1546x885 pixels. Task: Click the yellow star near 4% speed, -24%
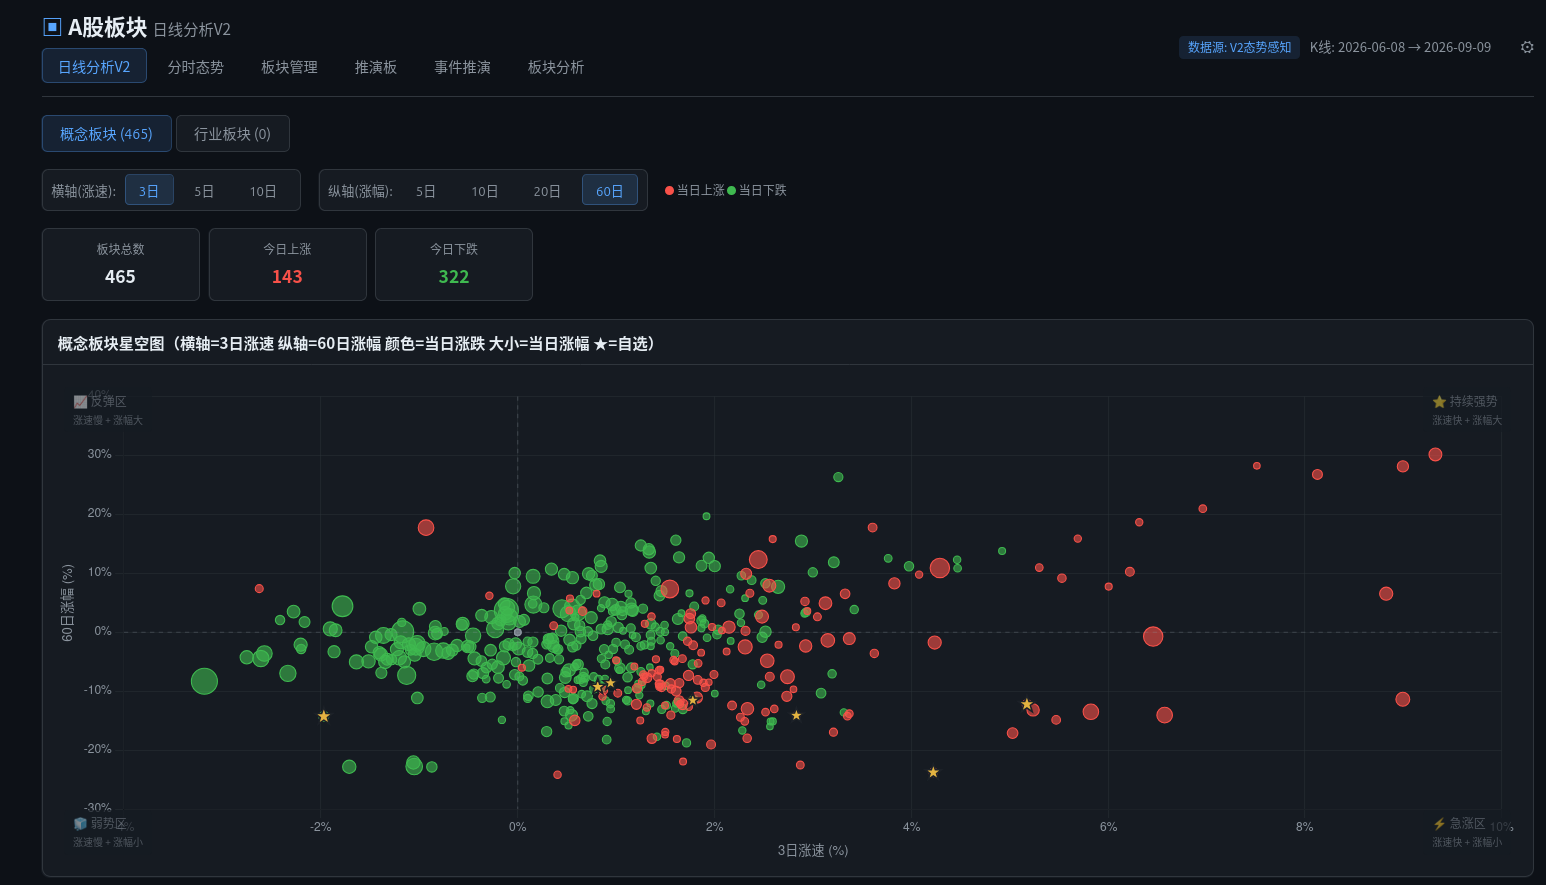pyautogui.click(x=933, y=772)
